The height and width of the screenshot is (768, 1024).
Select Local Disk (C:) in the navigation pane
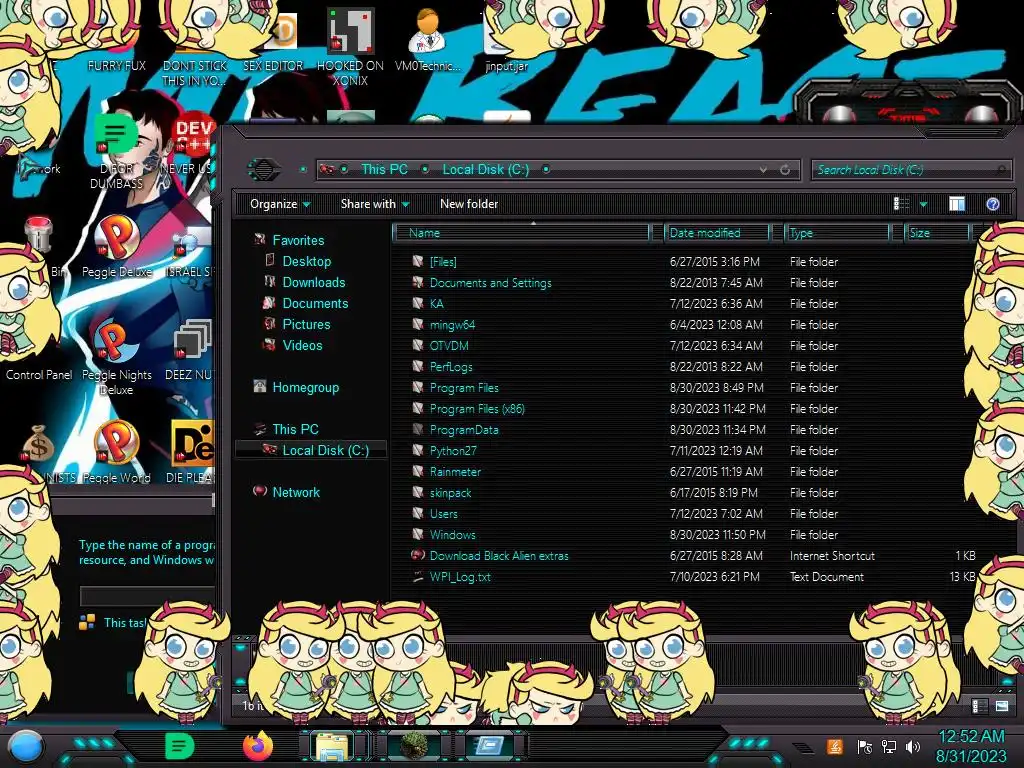coord(325,450)
